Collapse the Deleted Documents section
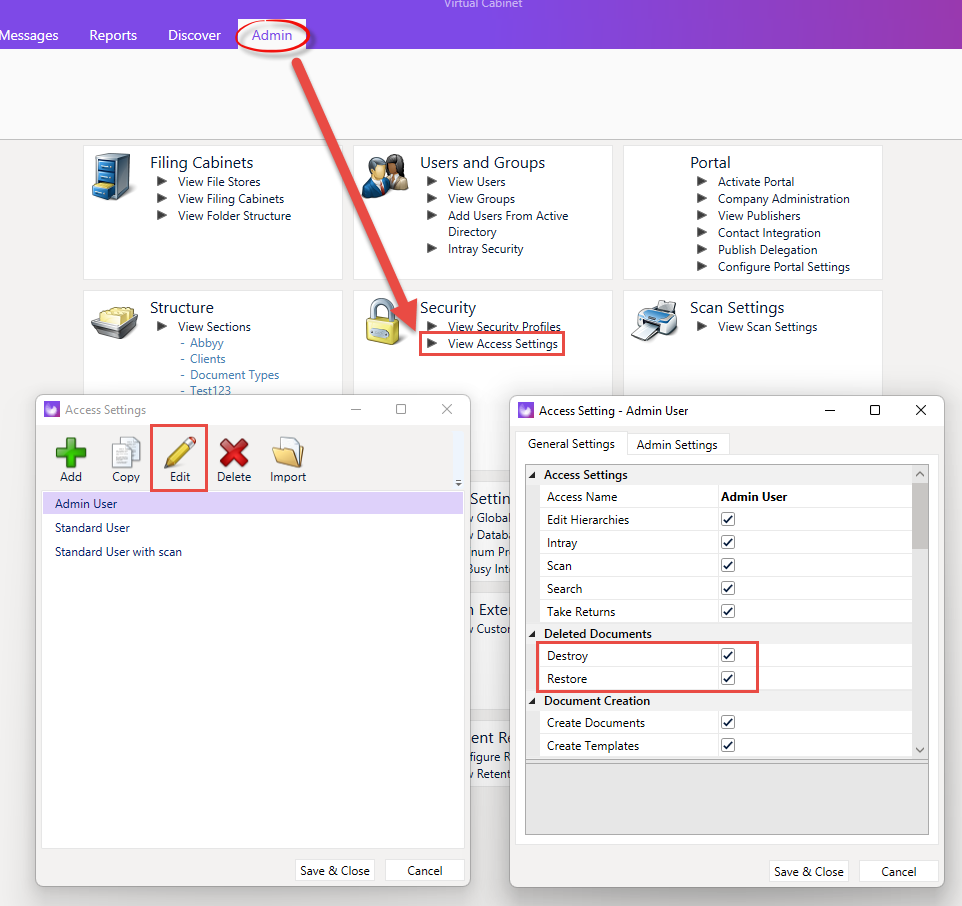Screen dimensions: 962x906 tap(532, 634)
